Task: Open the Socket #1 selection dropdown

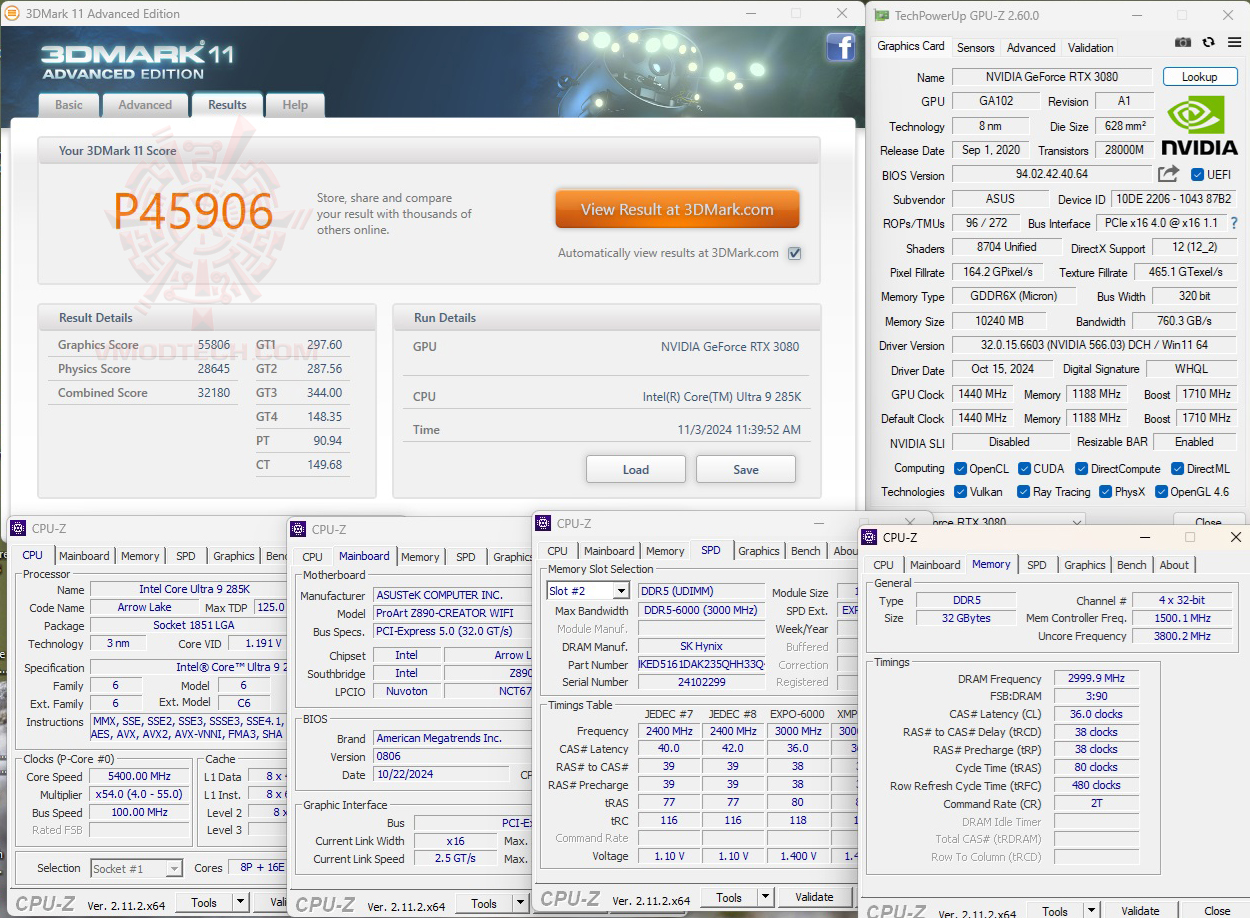Action: click(x=173, y=869)
